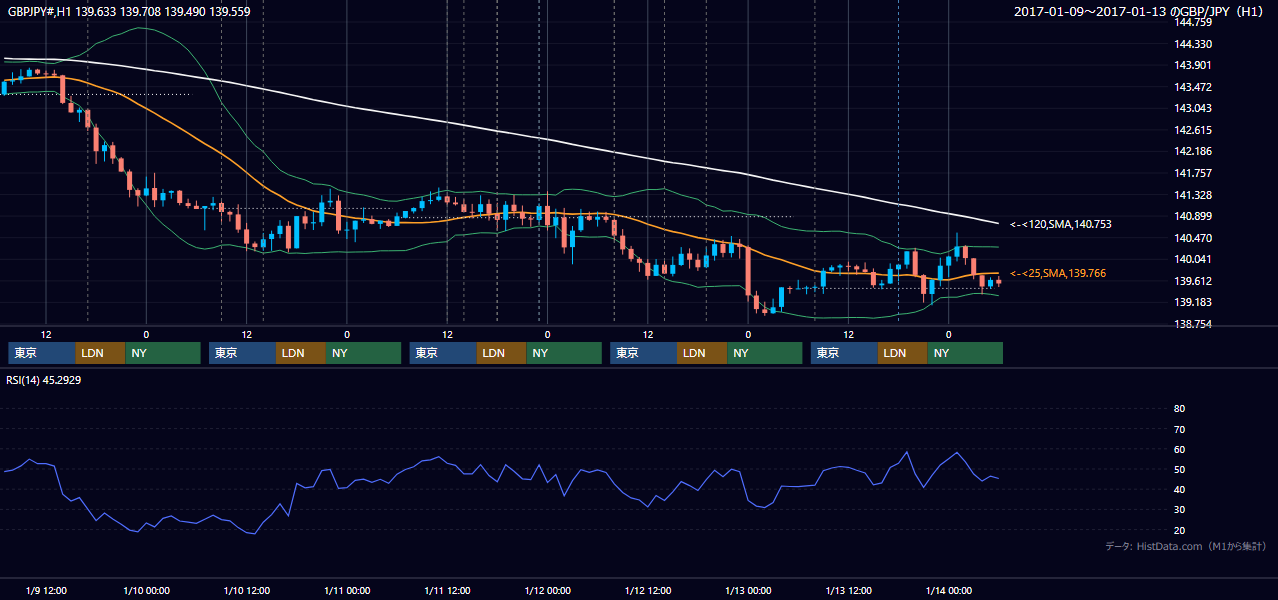1278x600 pixels.
Task: Click price axis label 144.759
Action: point(1193,22)
